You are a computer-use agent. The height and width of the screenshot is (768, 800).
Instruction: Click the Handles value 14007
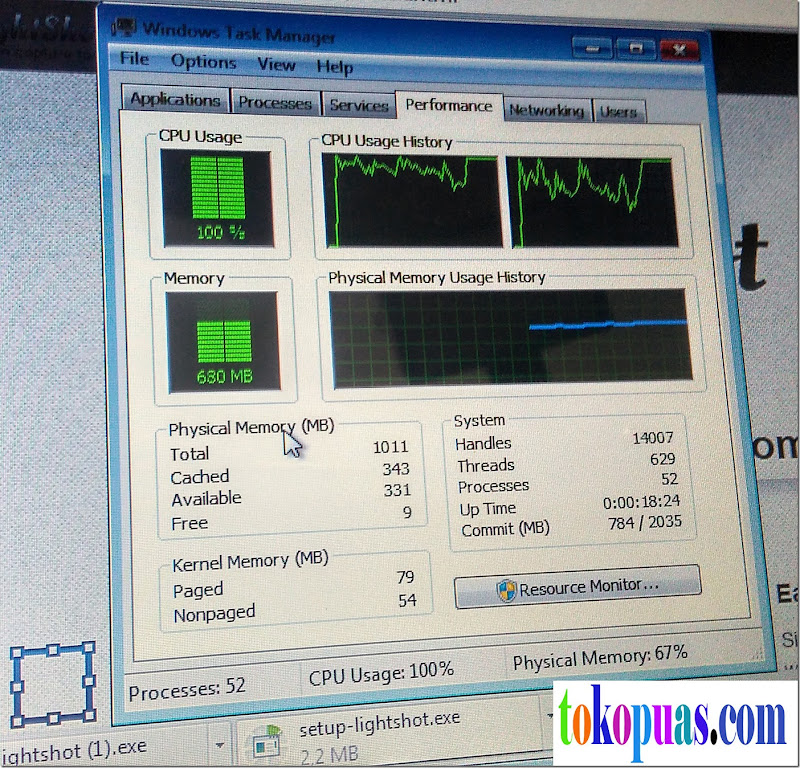click(653, 438)
